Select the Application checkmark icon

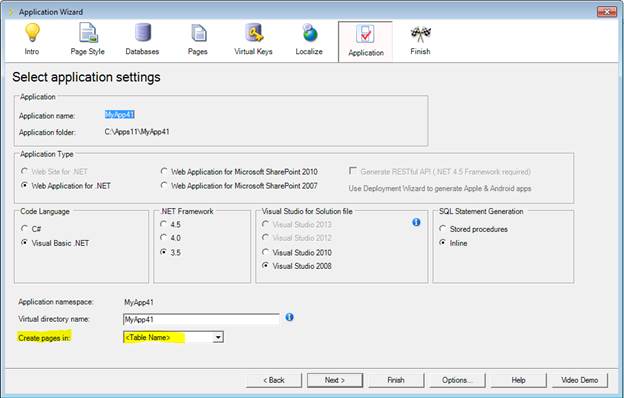tap(365, 34)
